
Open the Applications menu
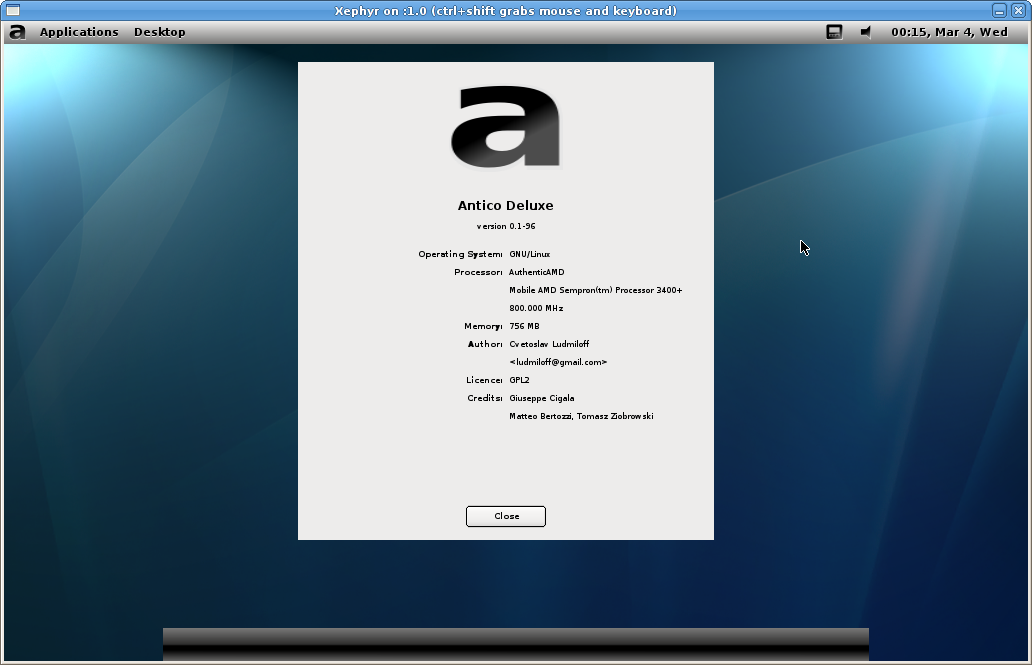pos(79,32)
